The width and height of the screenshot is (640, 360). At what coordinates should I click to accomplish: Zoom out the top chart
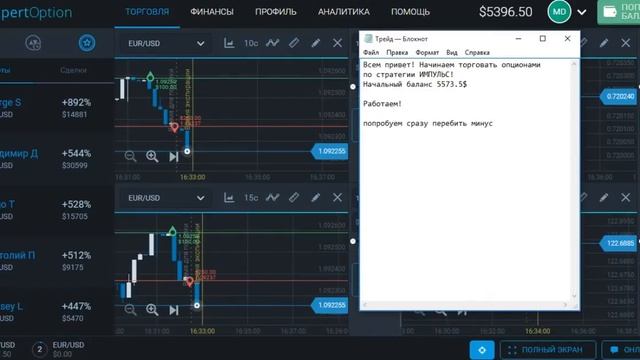pyautogui.click(x=130, y=156)
